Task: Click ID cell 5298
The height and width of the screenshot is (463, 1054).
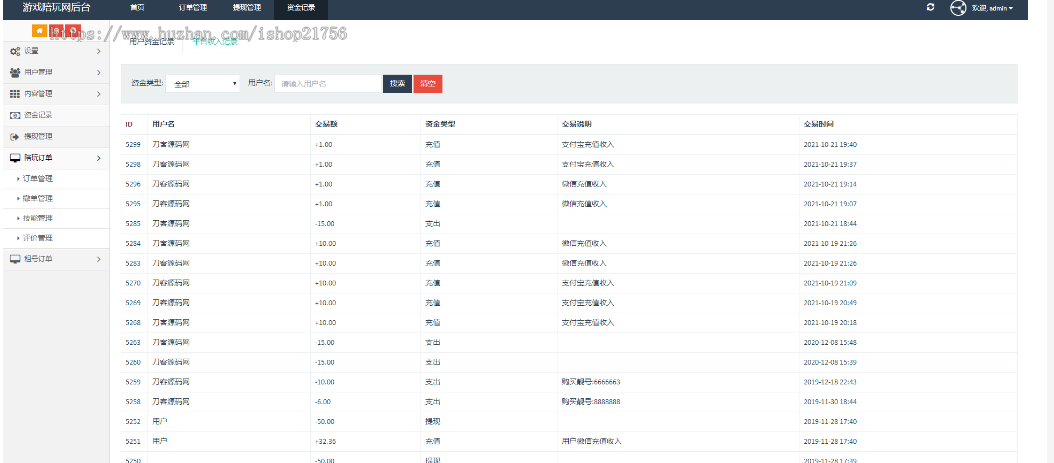Action: click(132, 165)
